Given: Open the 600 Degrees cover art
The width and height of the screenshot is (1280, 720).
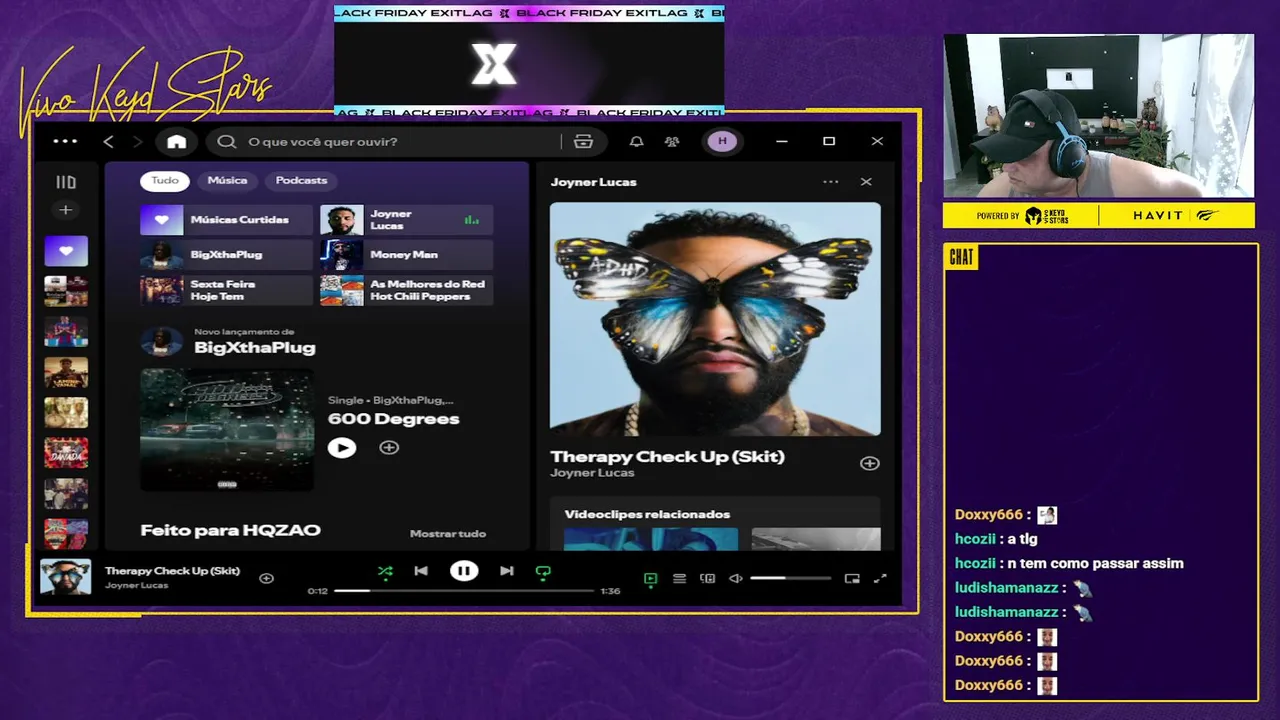Looking at the screenshot, I should coord(227,429).
